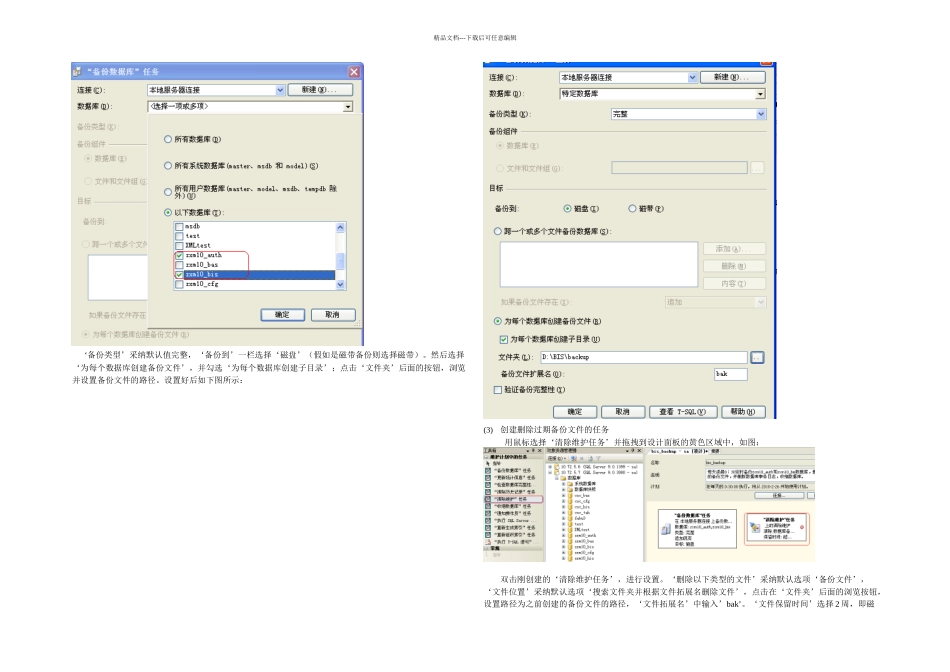Click the database list scrollbar thumb
The image size is (950, 672).
pyautogui.click(x=340, y=261)
